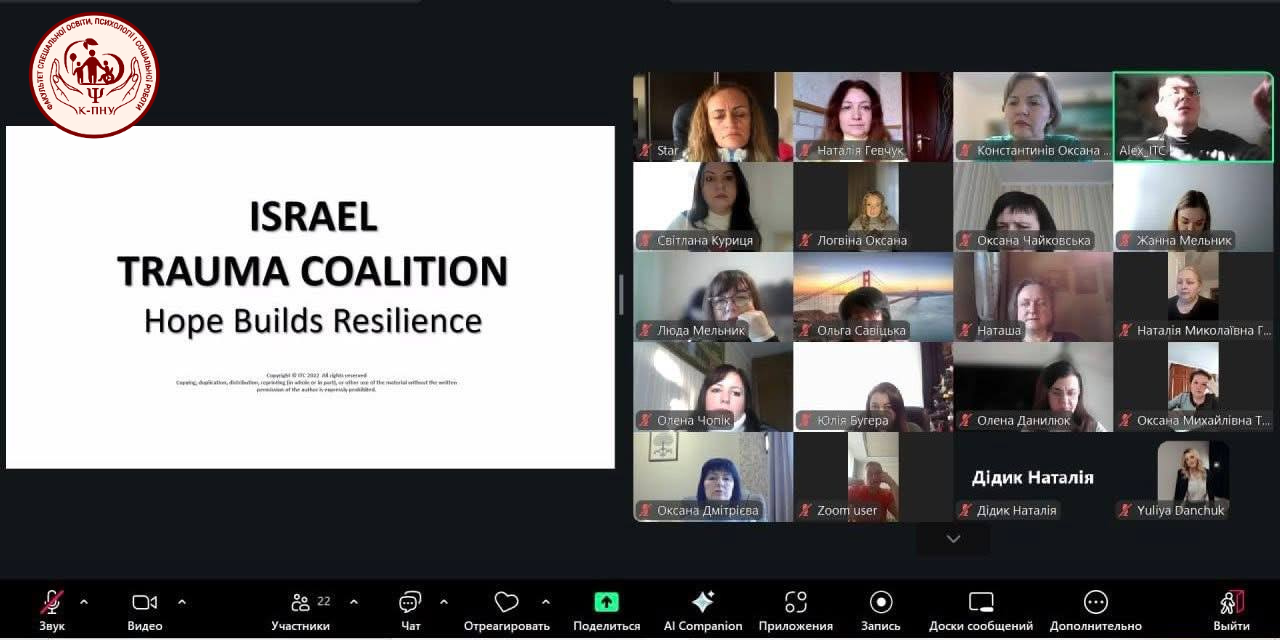
Task: Click the Отреагировать reactions heart icon
Action: click(x=506, y=603)
